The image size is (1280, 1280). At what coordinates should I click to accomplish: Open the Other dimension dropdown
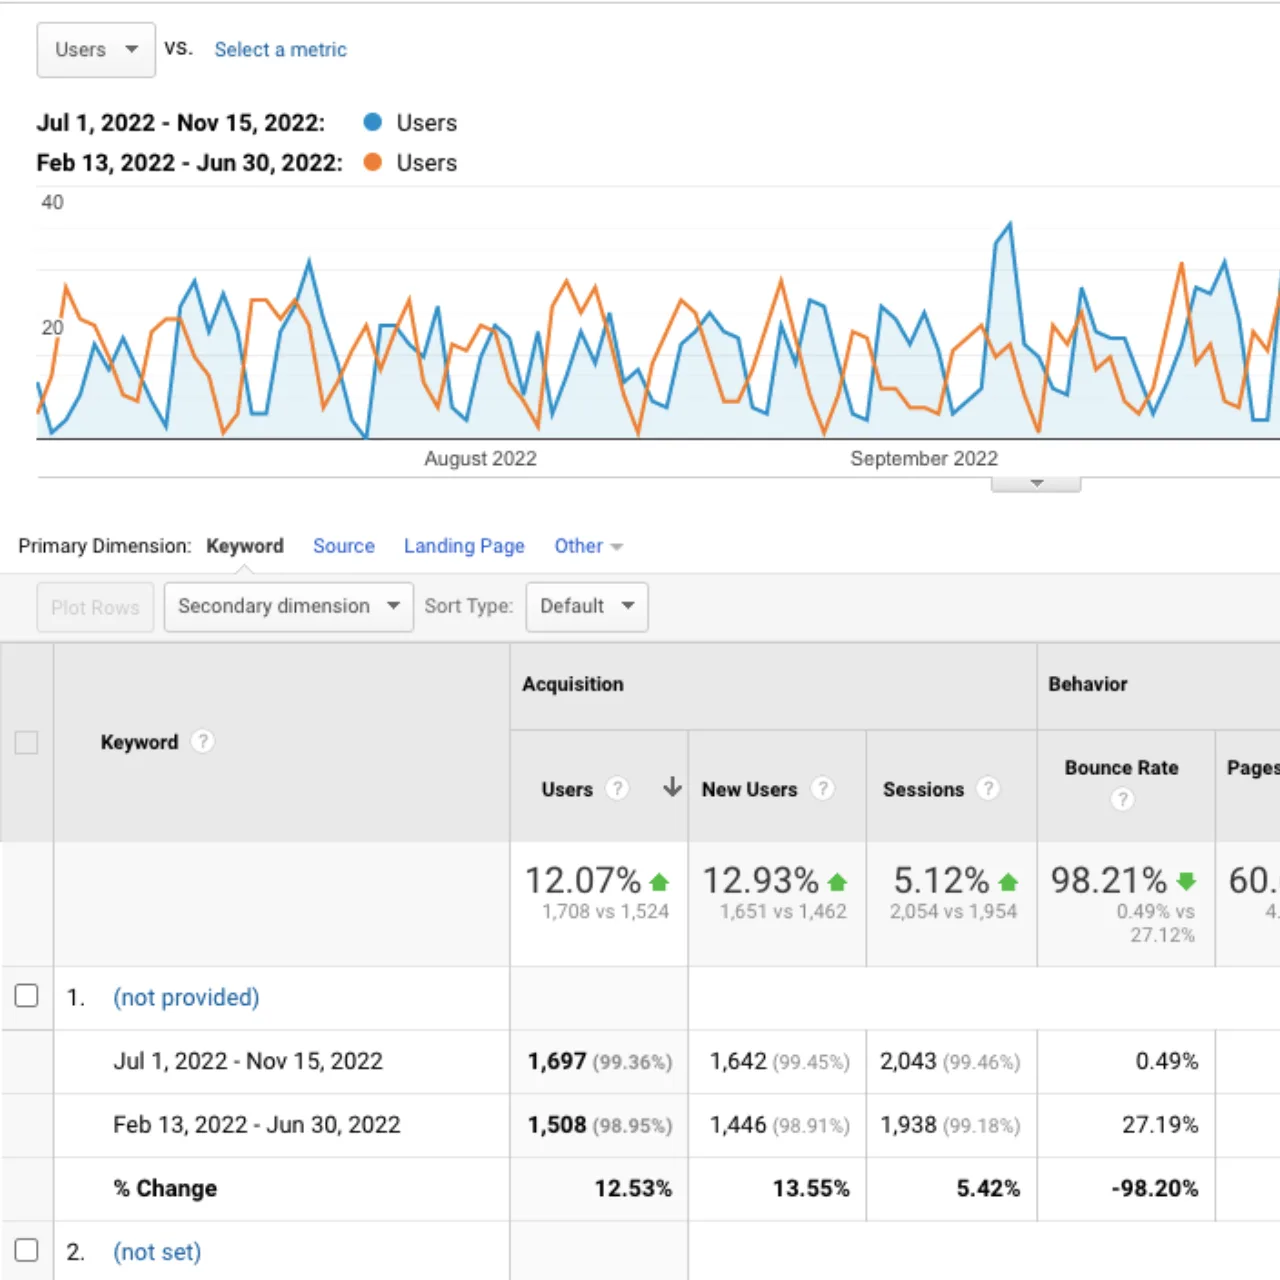(588, 546)
